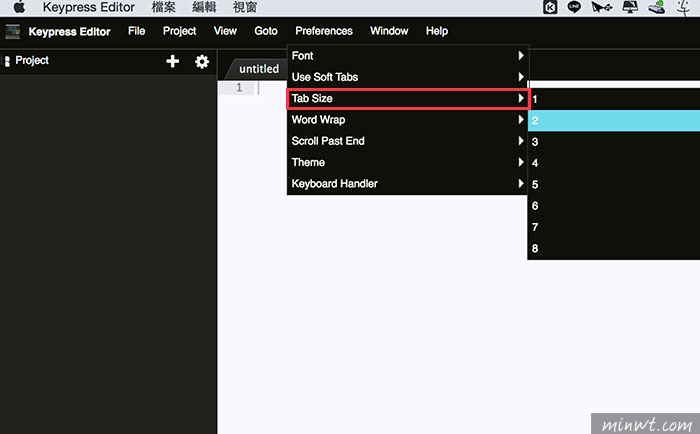This screenshot has width=700, height=434.
Task: Open the View menu
Action: click(x=225, y=31)
